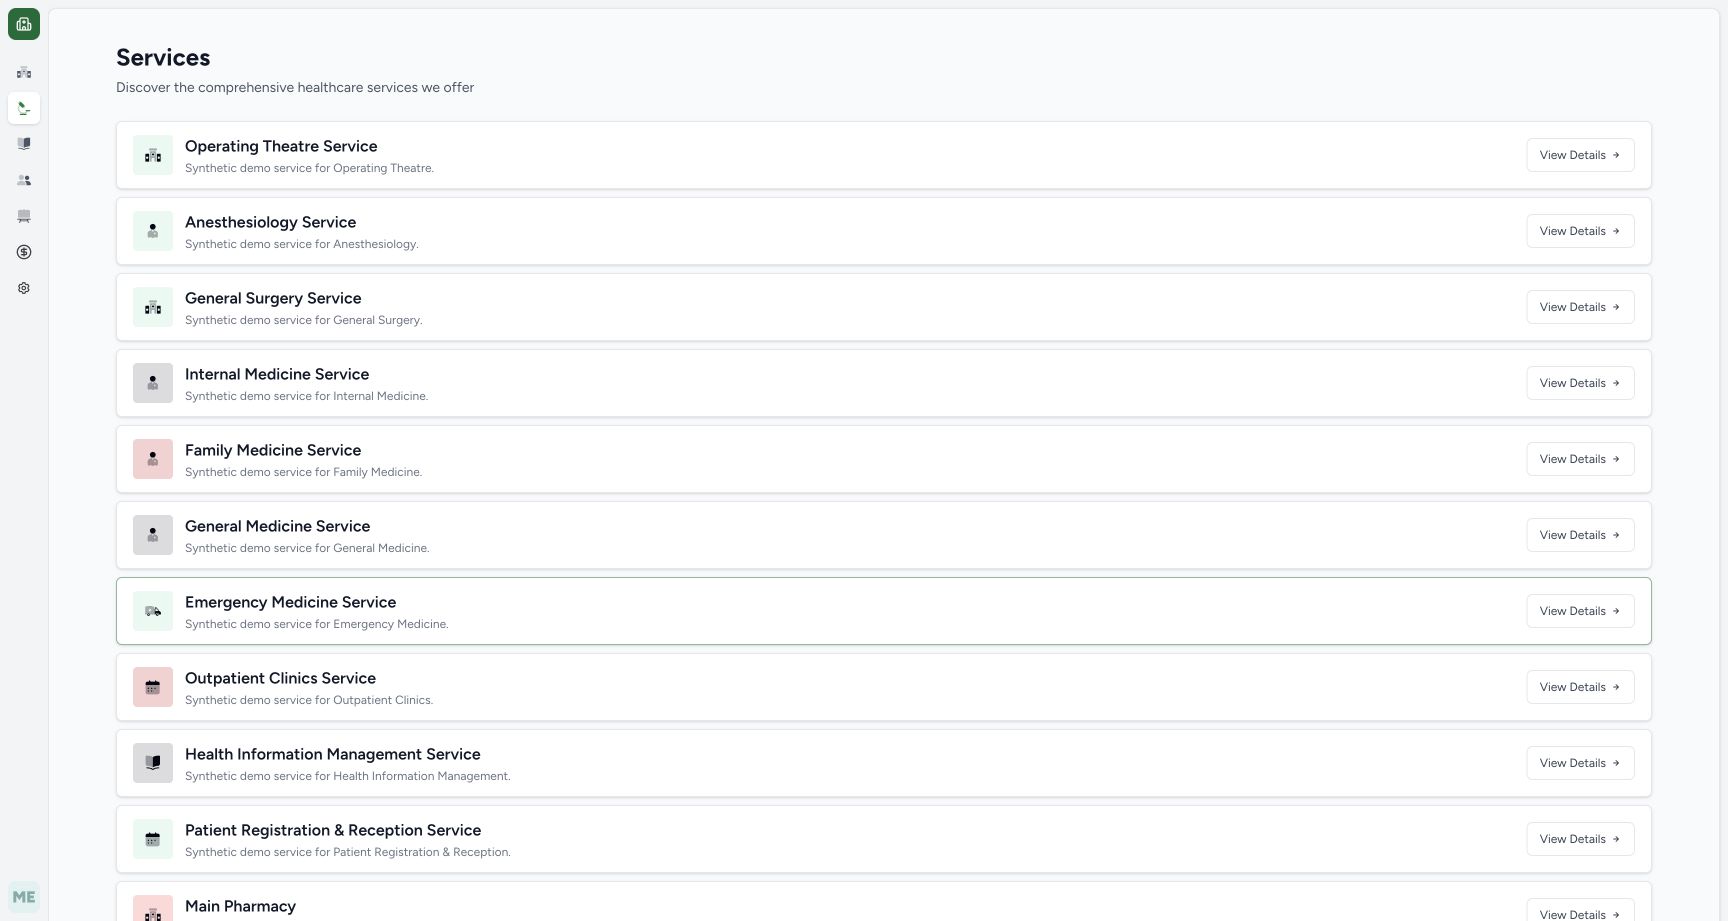View details for Operating Theatre Service
This screenshot has height=921, width=1728.
1580,155
